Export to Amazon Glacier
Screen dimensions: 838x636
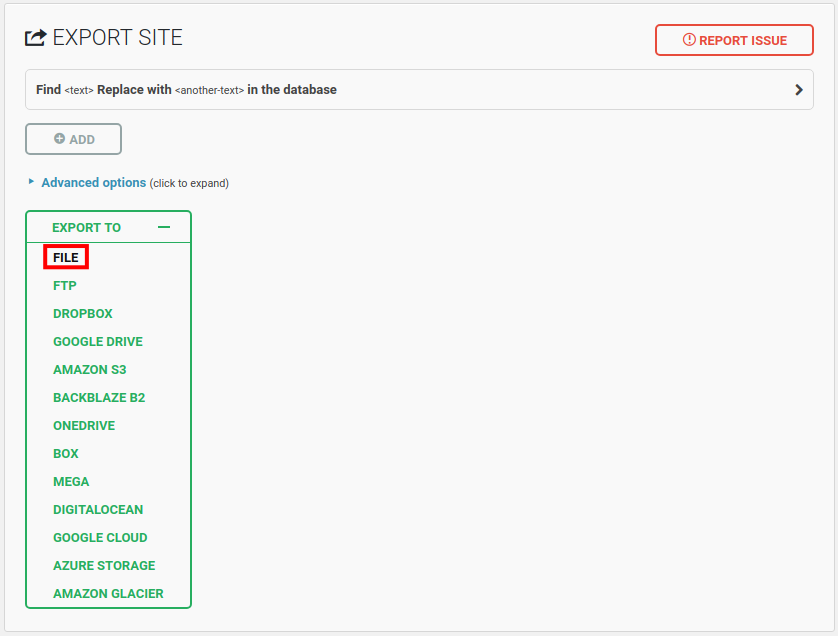coord(108,594)
